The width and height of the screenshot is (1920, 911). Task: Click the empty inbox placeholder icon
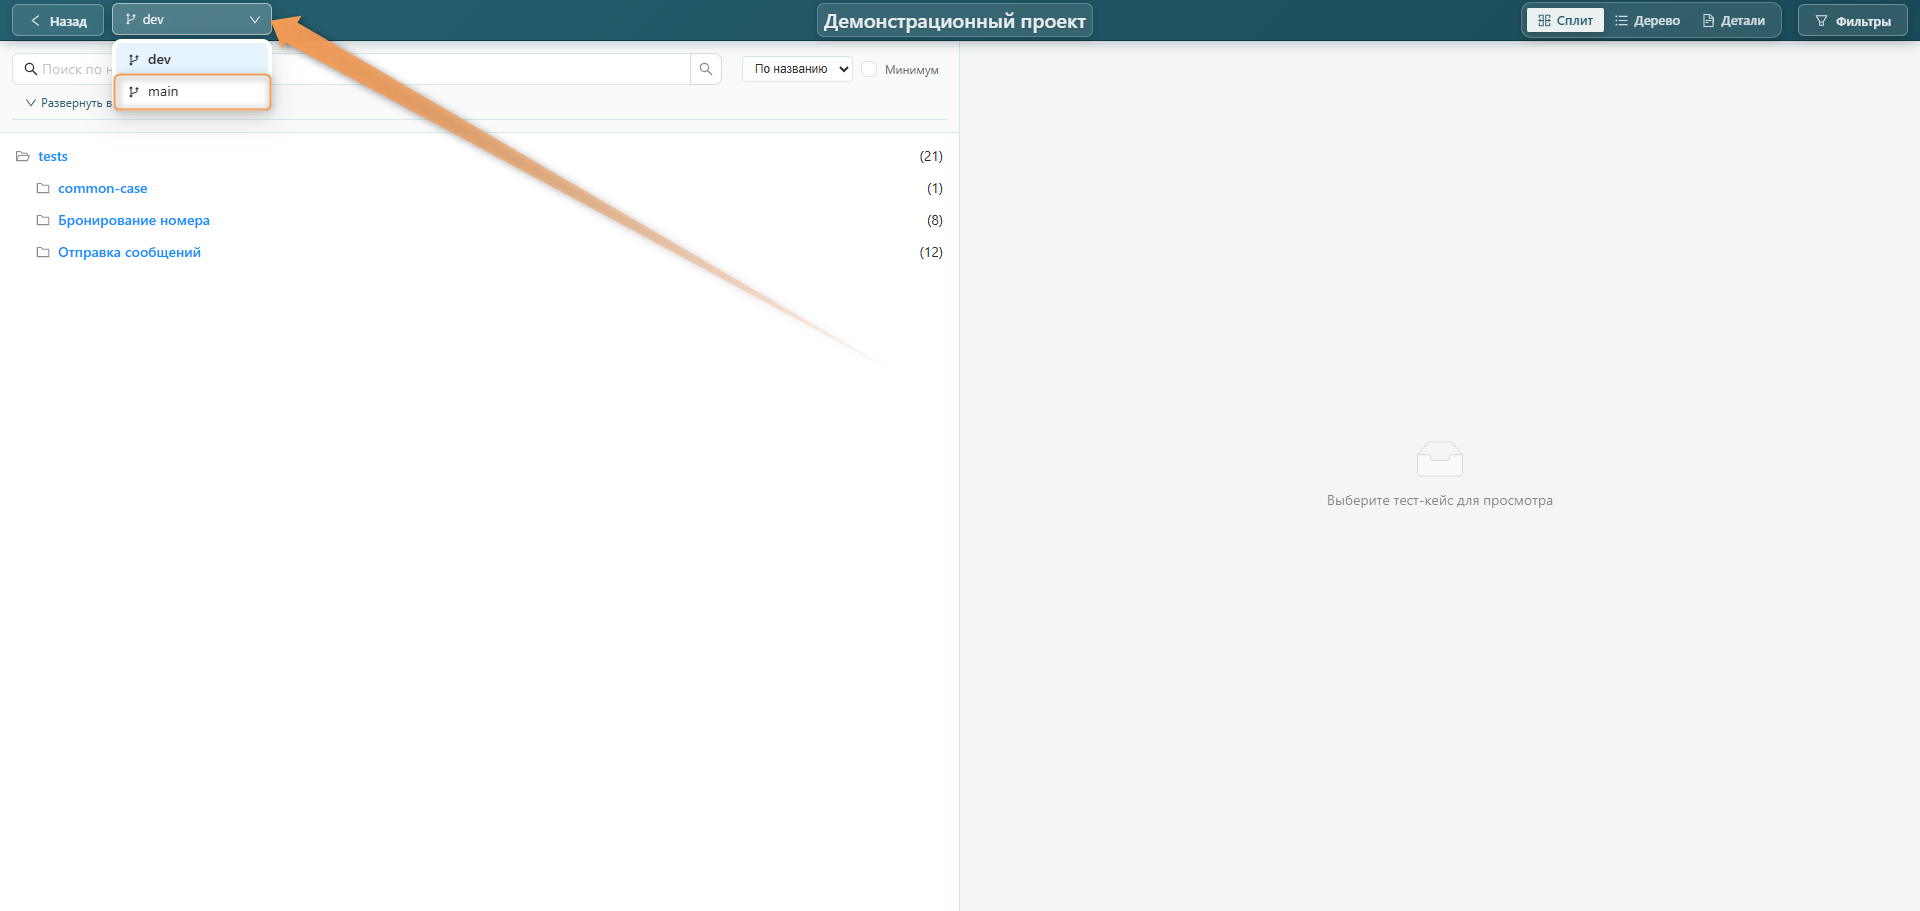1439,459
